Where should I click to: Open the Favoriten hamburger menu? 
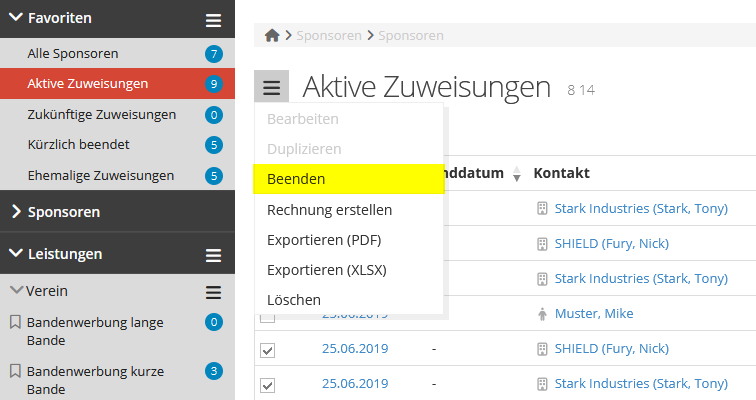pos(213,19)
